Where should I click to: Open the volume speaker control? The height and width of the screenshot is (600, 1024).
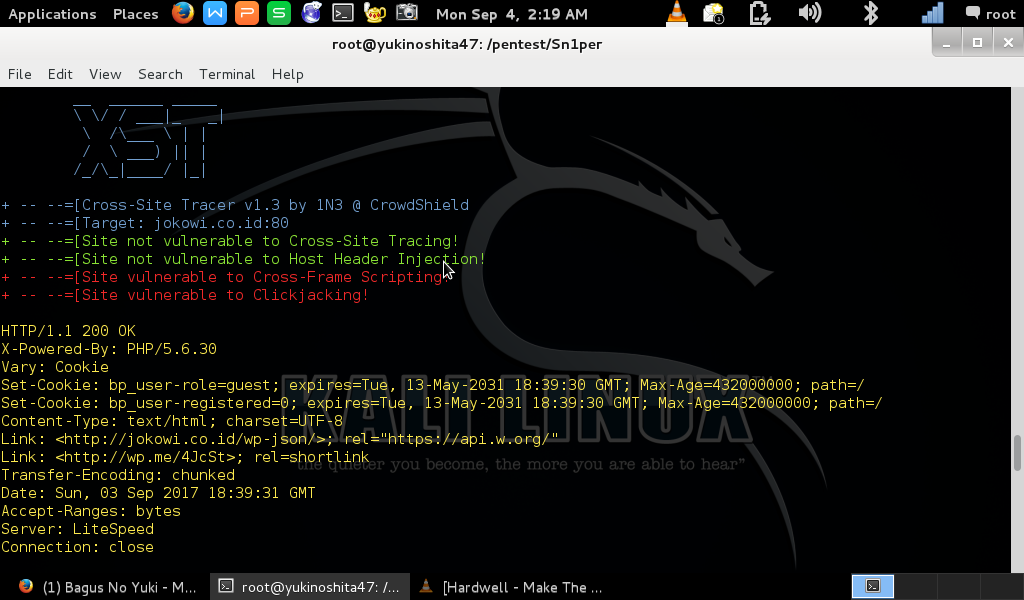coord(810,13)
